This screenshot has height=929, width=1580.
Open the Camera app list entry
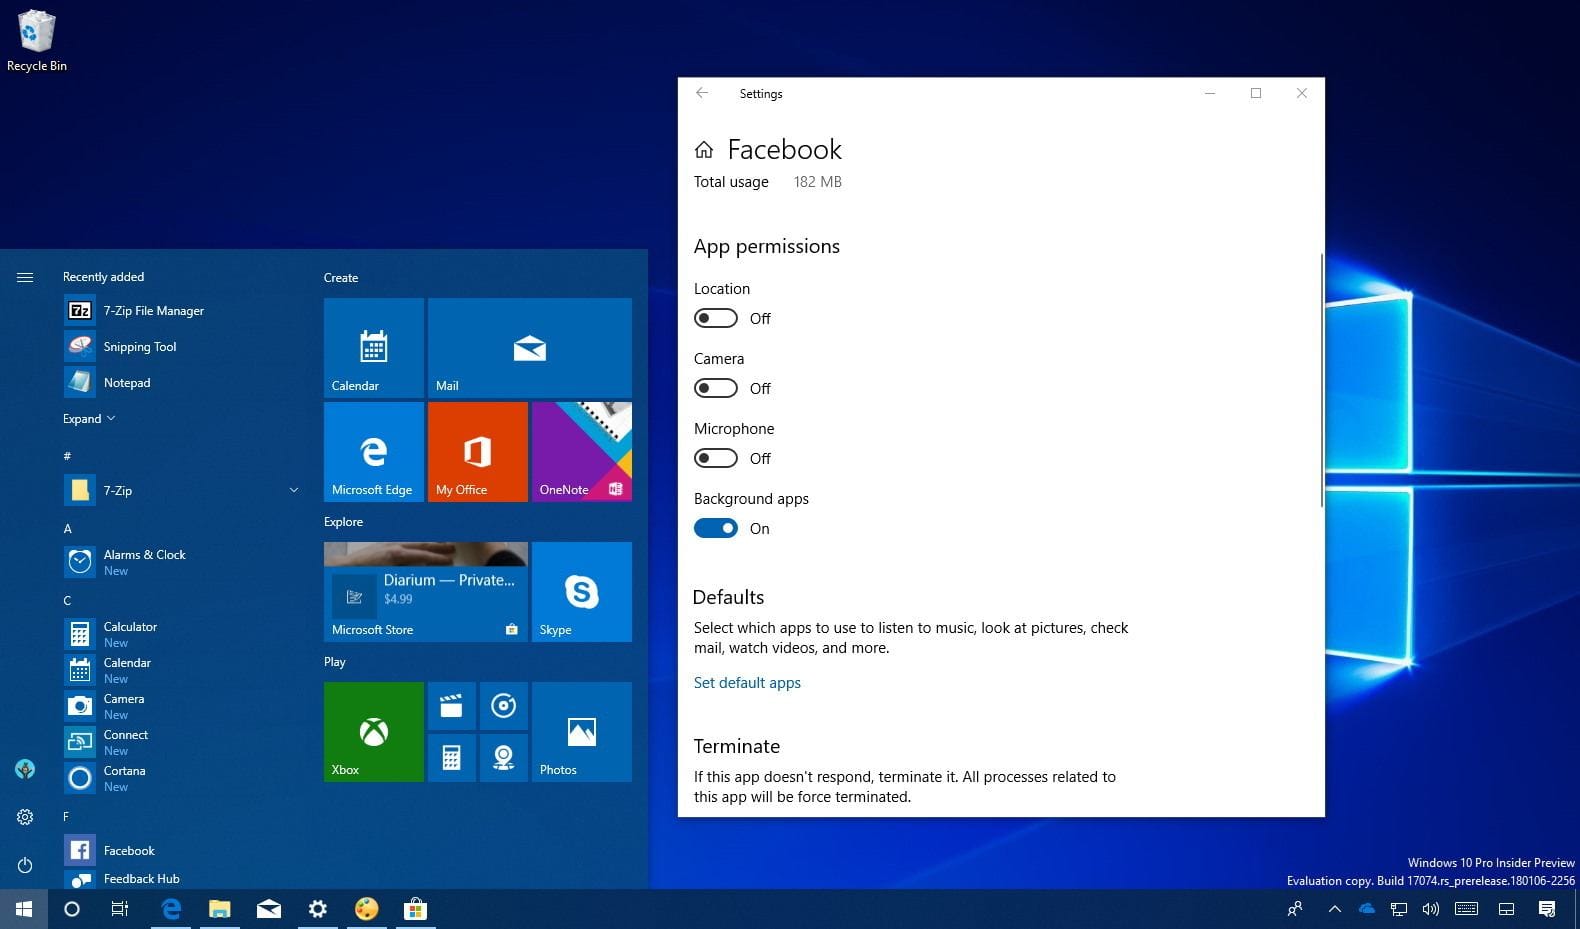pos(182,706)
